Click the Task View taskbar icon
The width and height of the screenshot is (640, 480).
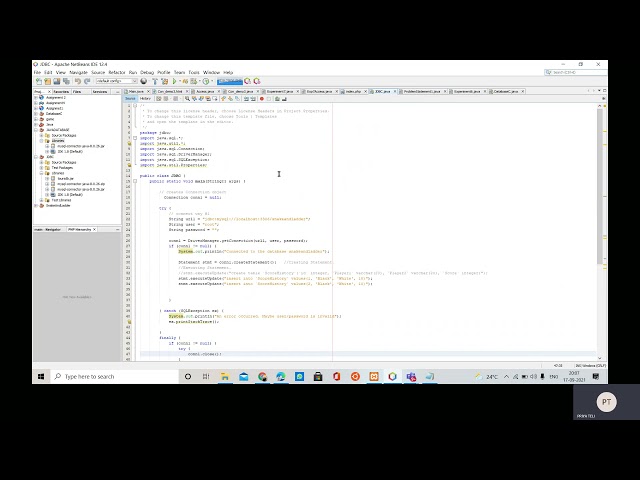pos(206,376)
